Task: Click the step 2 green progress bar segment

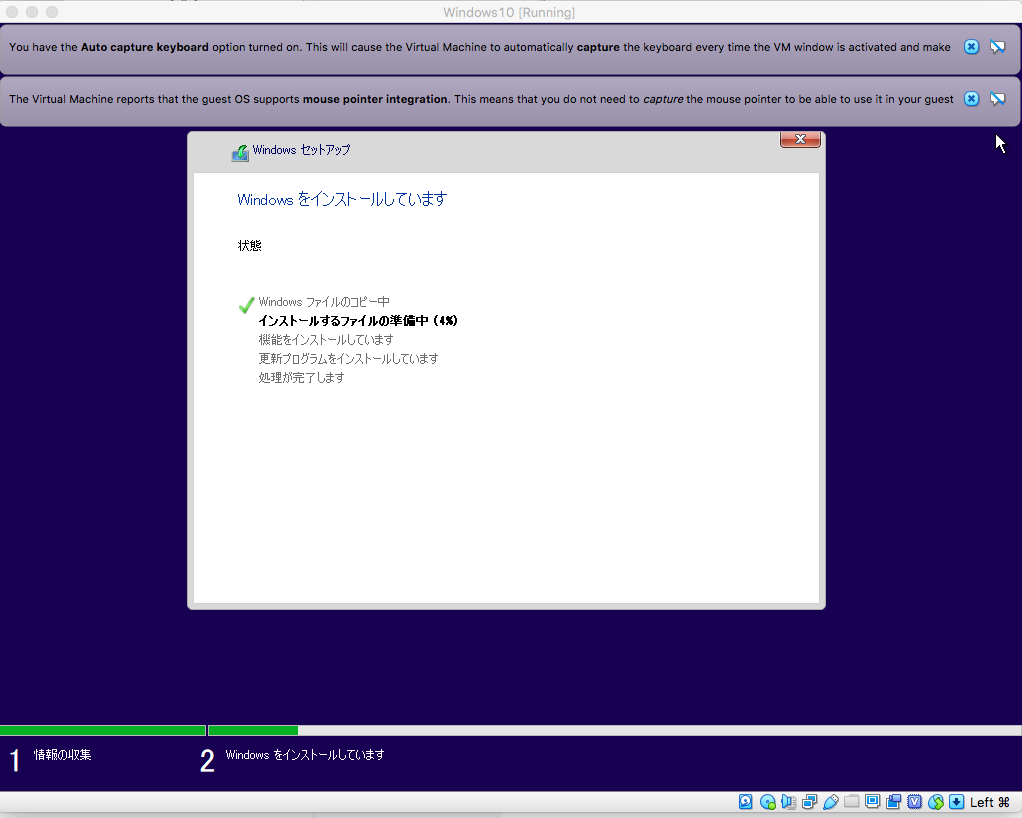Action: [253, 731]
